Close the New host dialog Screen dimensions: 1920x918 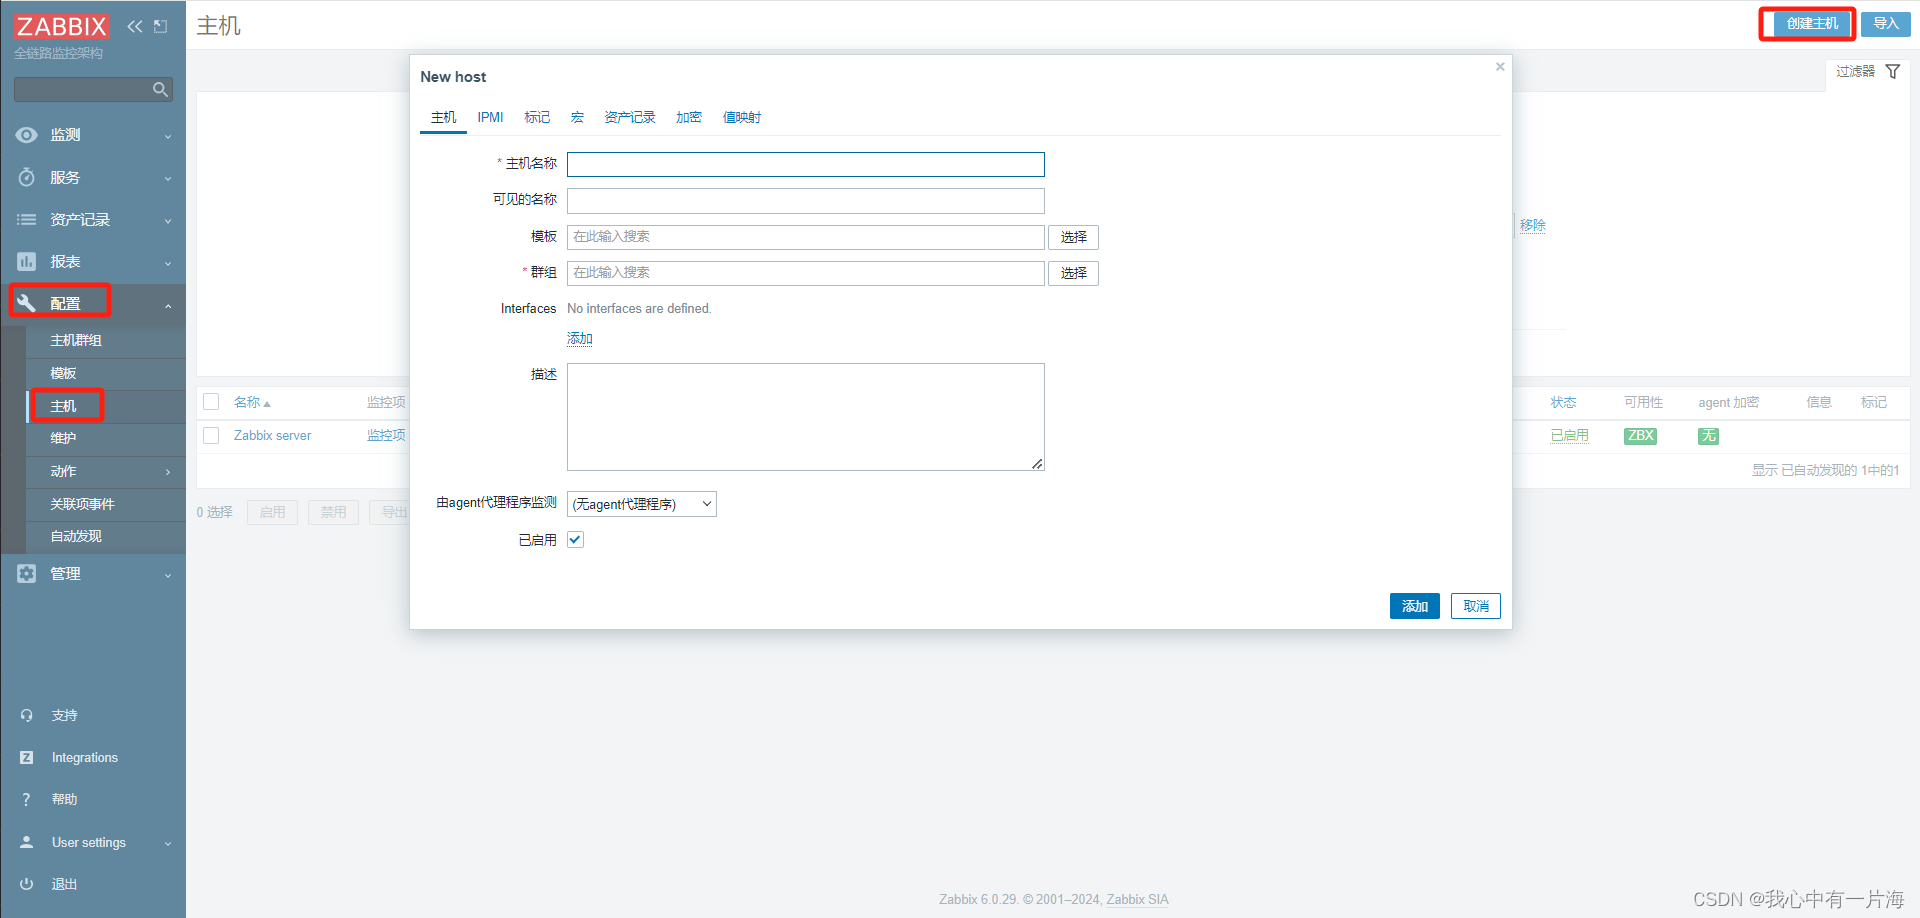pyautogui.click(x=1500, y=67)
